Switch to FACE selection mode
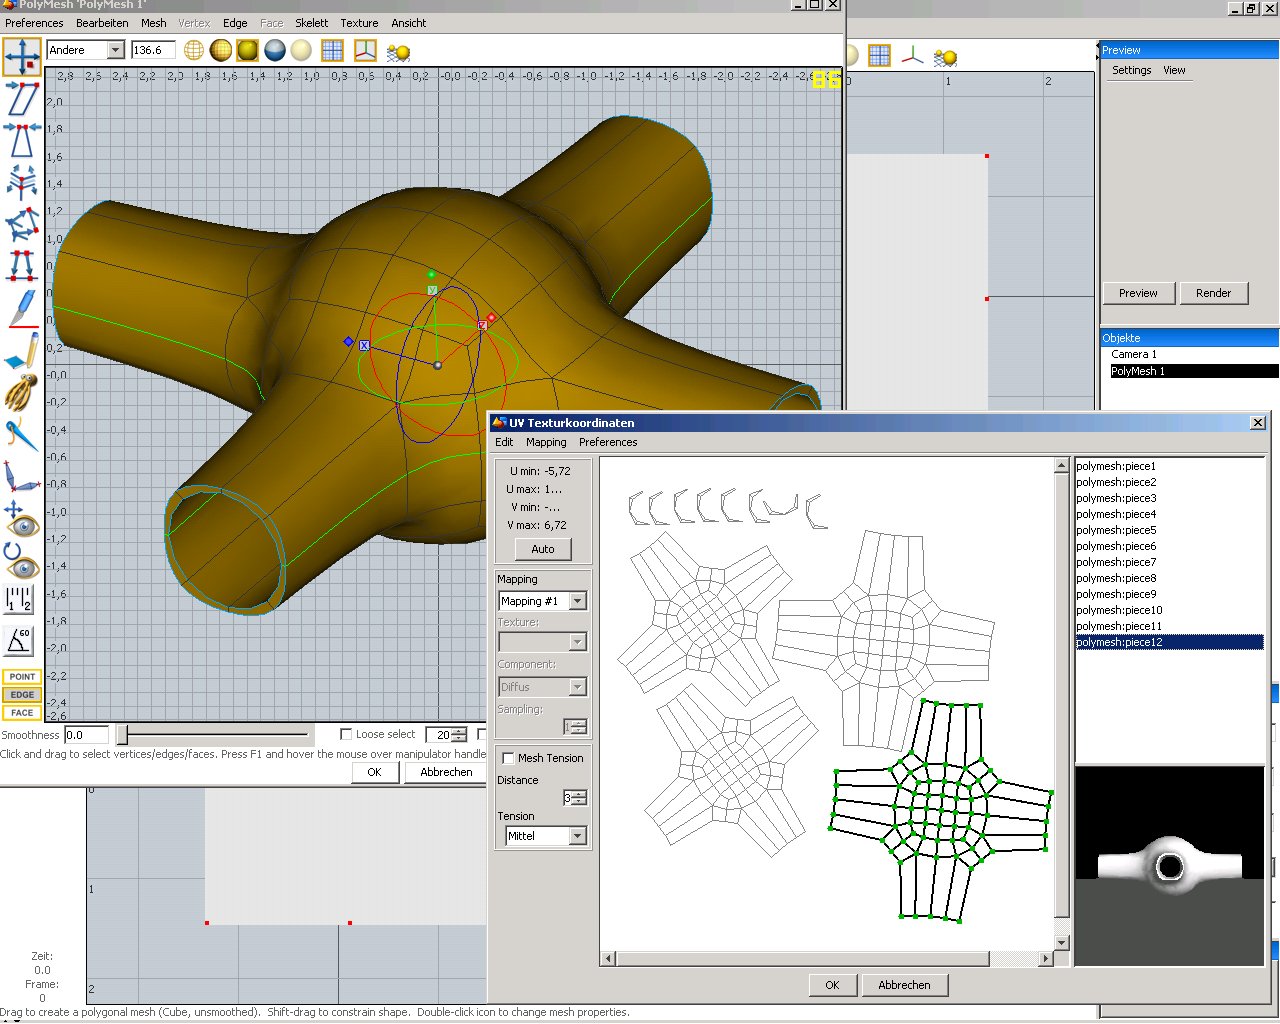 click(22, 713)
